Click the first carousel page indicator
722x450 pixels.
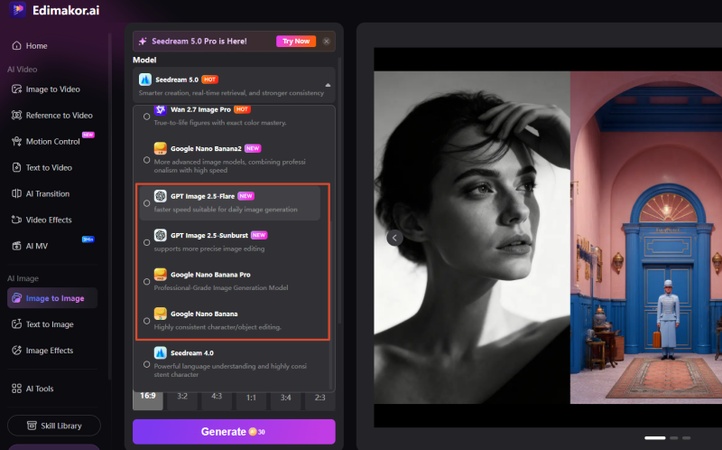click(655, 438)
